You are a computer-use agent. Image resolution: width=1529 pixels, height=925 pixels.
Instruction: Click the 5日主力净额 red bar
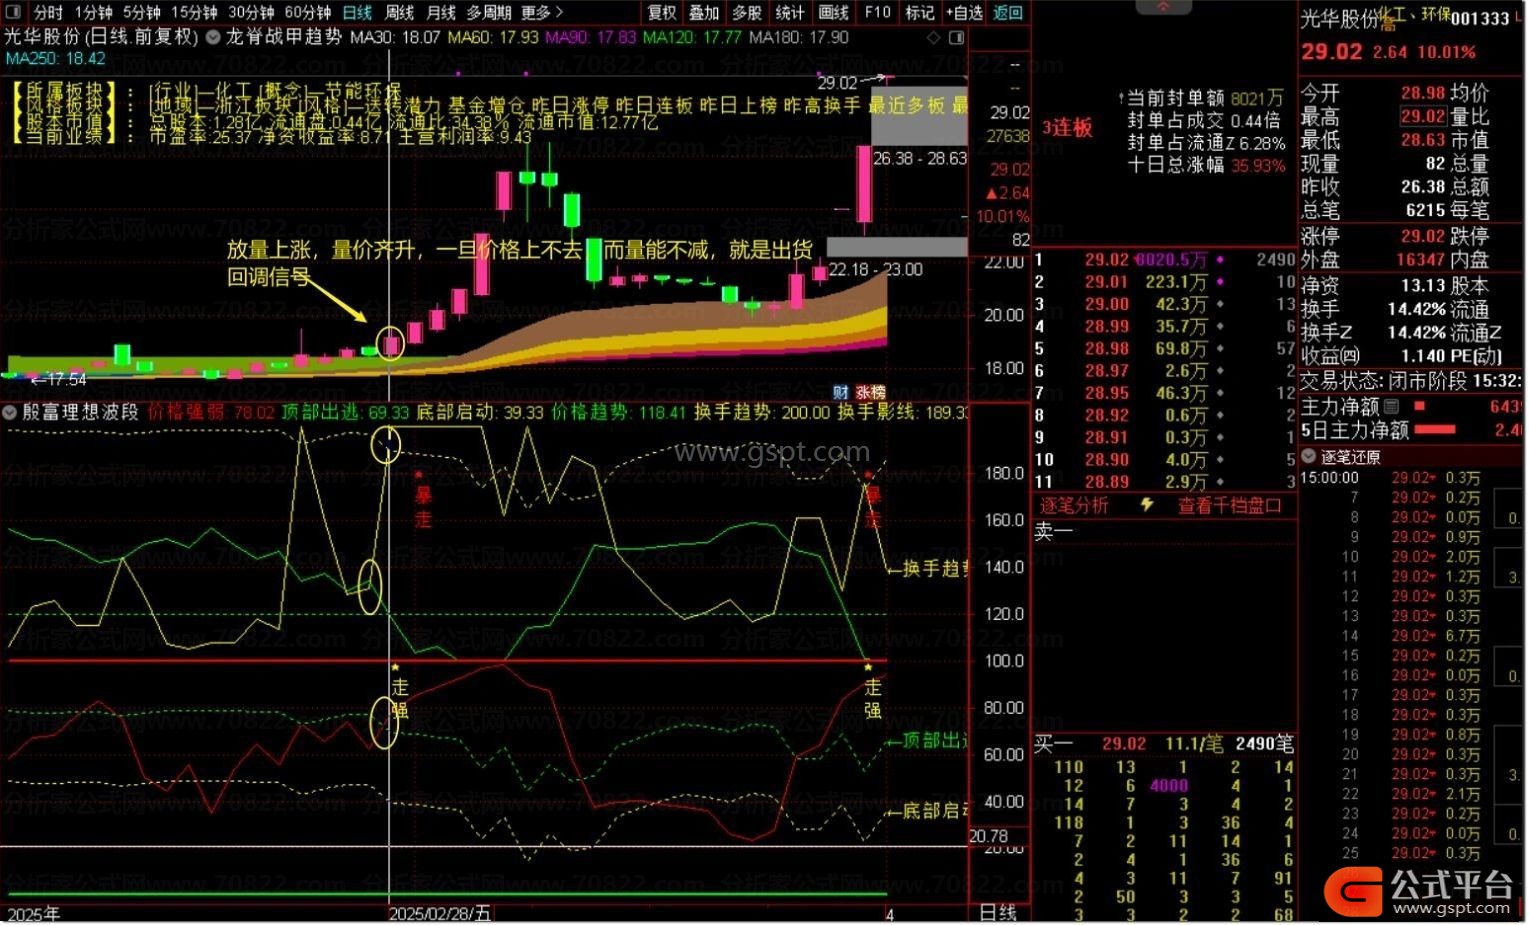click(x=1436, y=430)
